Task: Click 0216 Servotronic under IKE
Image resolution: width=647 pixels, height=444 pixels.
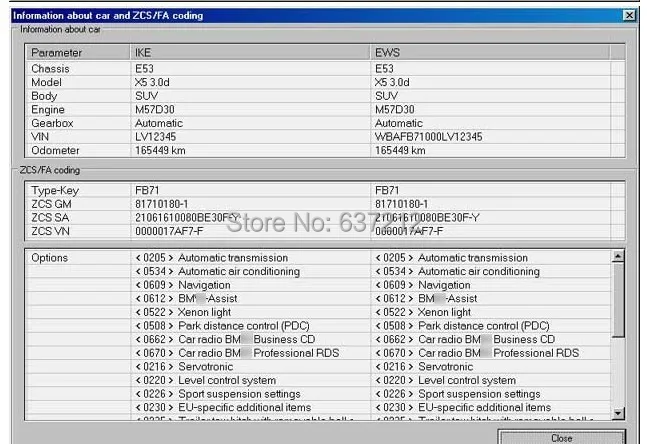Action: click(184, 366)
